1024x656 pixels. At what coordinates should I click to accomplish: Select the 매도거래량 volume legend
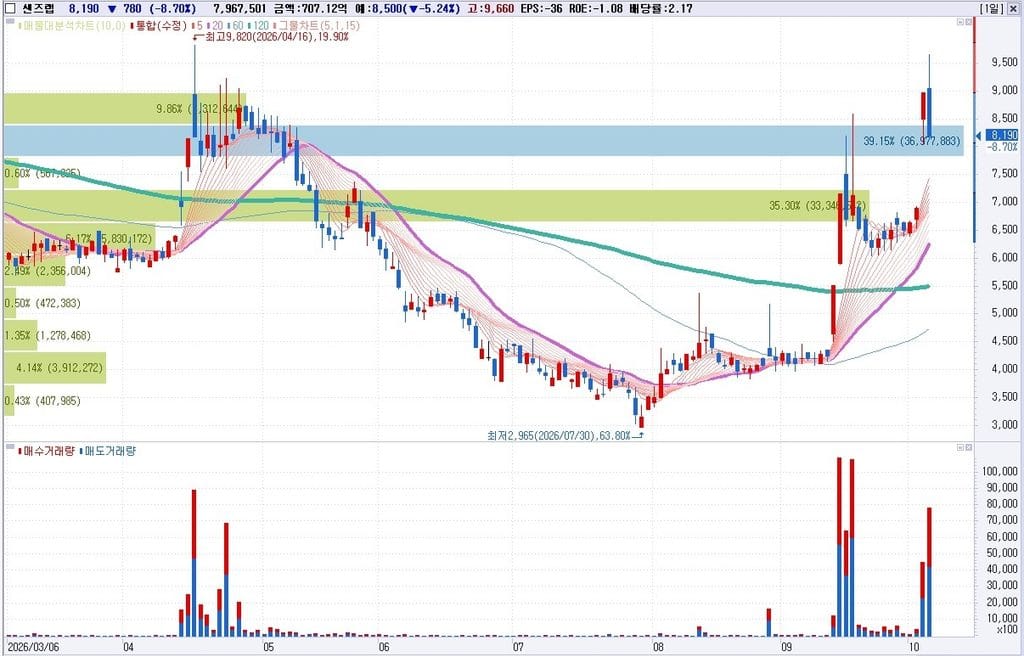(x=107, y=451)
